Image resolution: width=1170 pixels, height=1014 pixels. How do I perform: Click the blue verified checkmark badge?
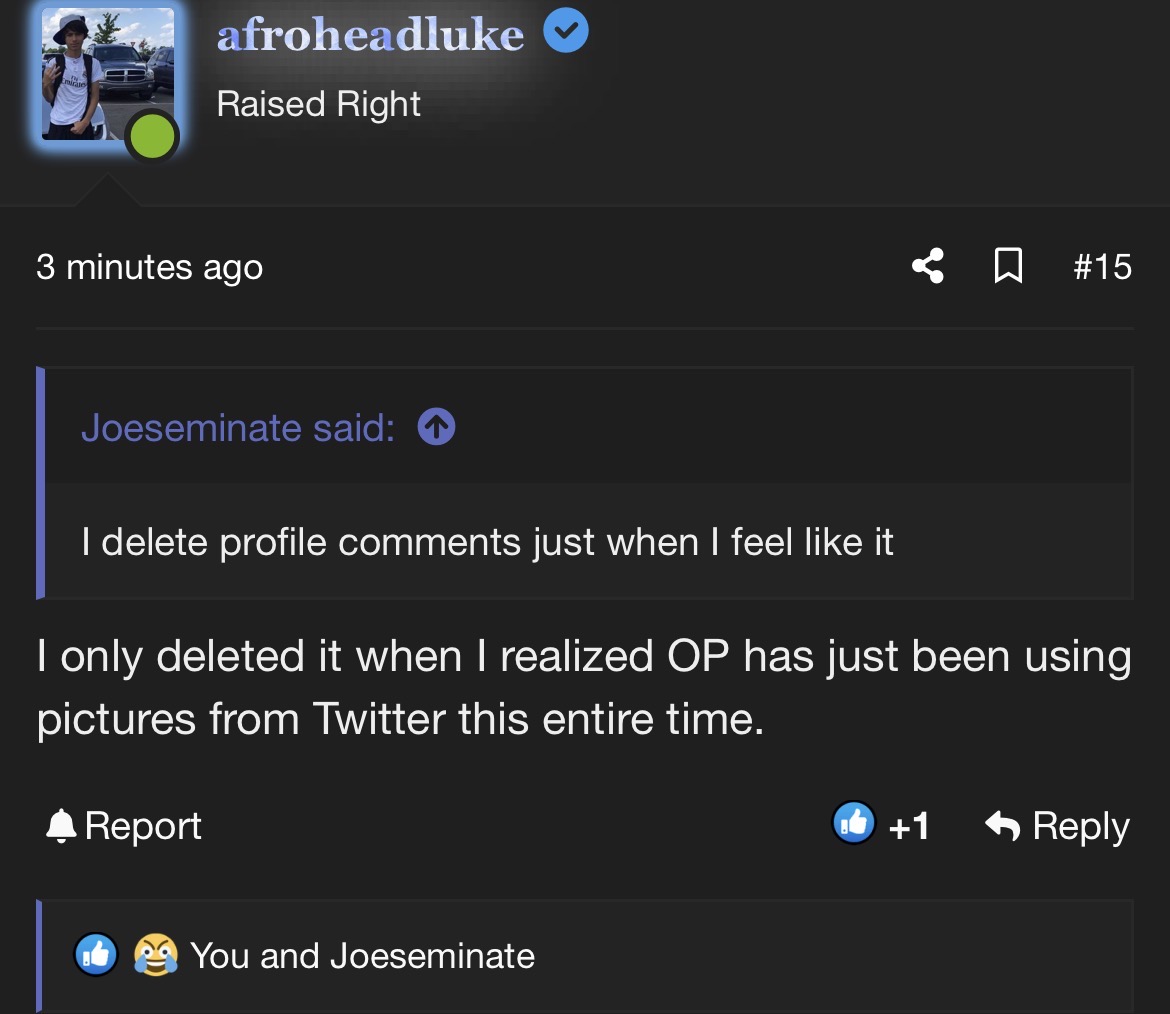coord(566,30)
